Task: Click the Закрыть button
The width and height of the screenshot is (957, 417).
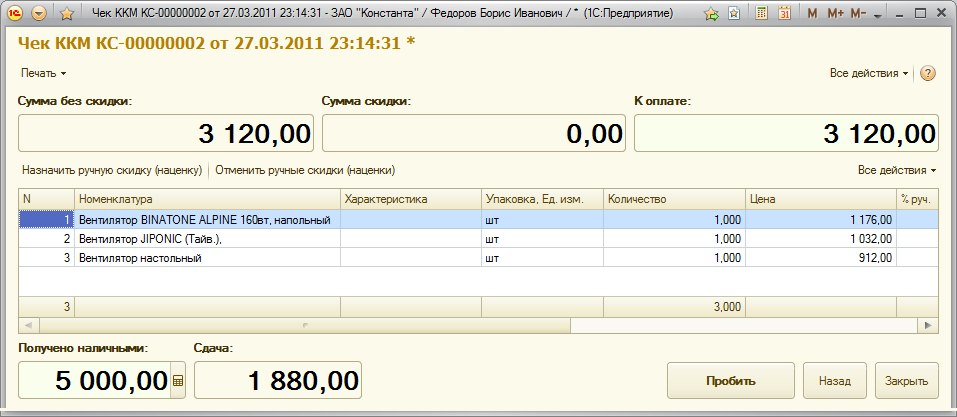Action: (x=907, y=380)
